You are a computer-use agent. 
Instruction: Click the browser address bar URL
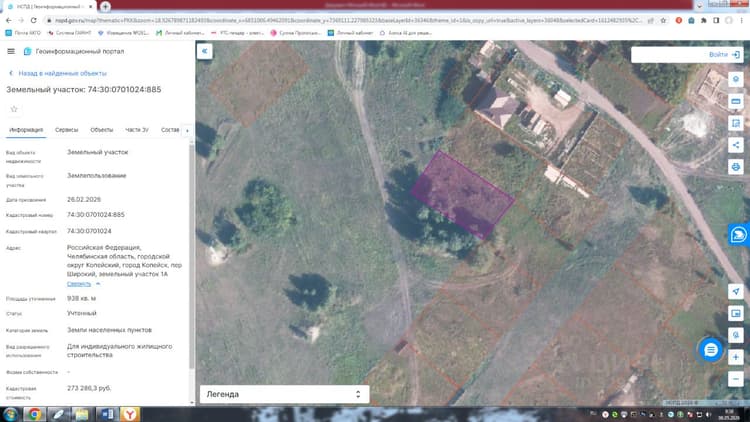[348, 20]
